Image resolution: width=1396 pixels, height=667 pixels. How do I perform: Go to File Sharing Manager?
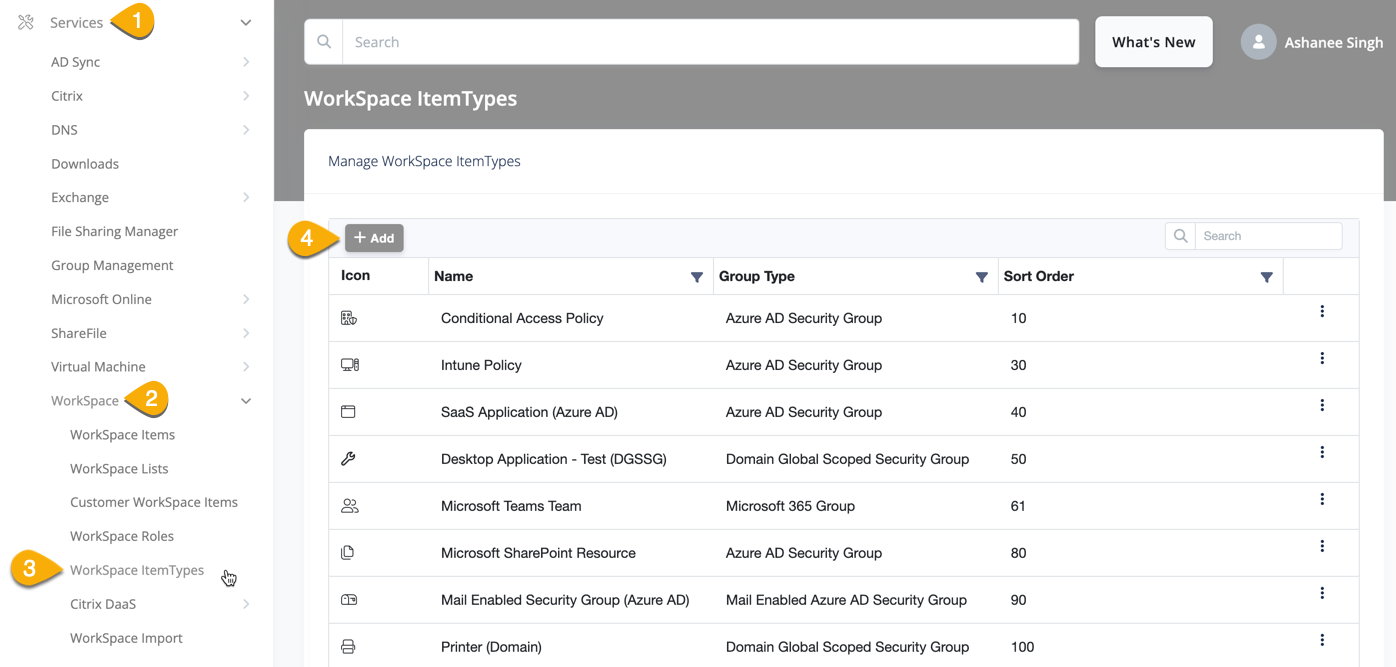(x=114, y=231)
